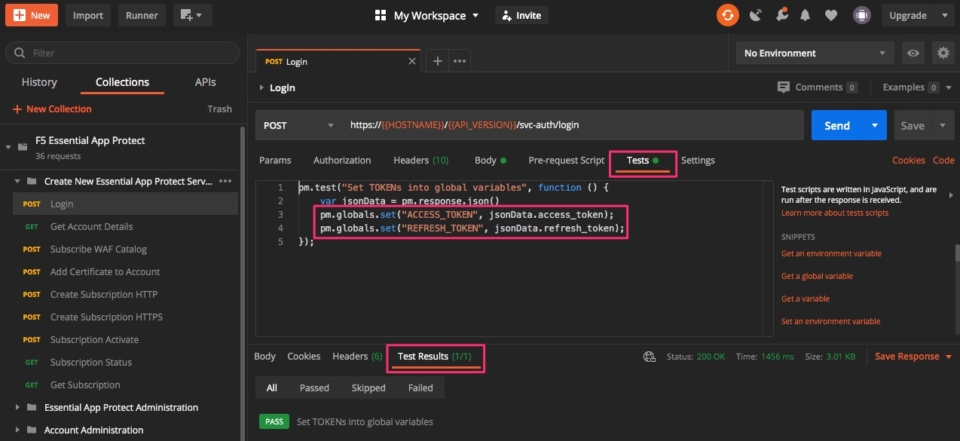Open the My Workspace dropdown
Image resolution: width=960 pixels, height=441 pixels.
(436, 15)
